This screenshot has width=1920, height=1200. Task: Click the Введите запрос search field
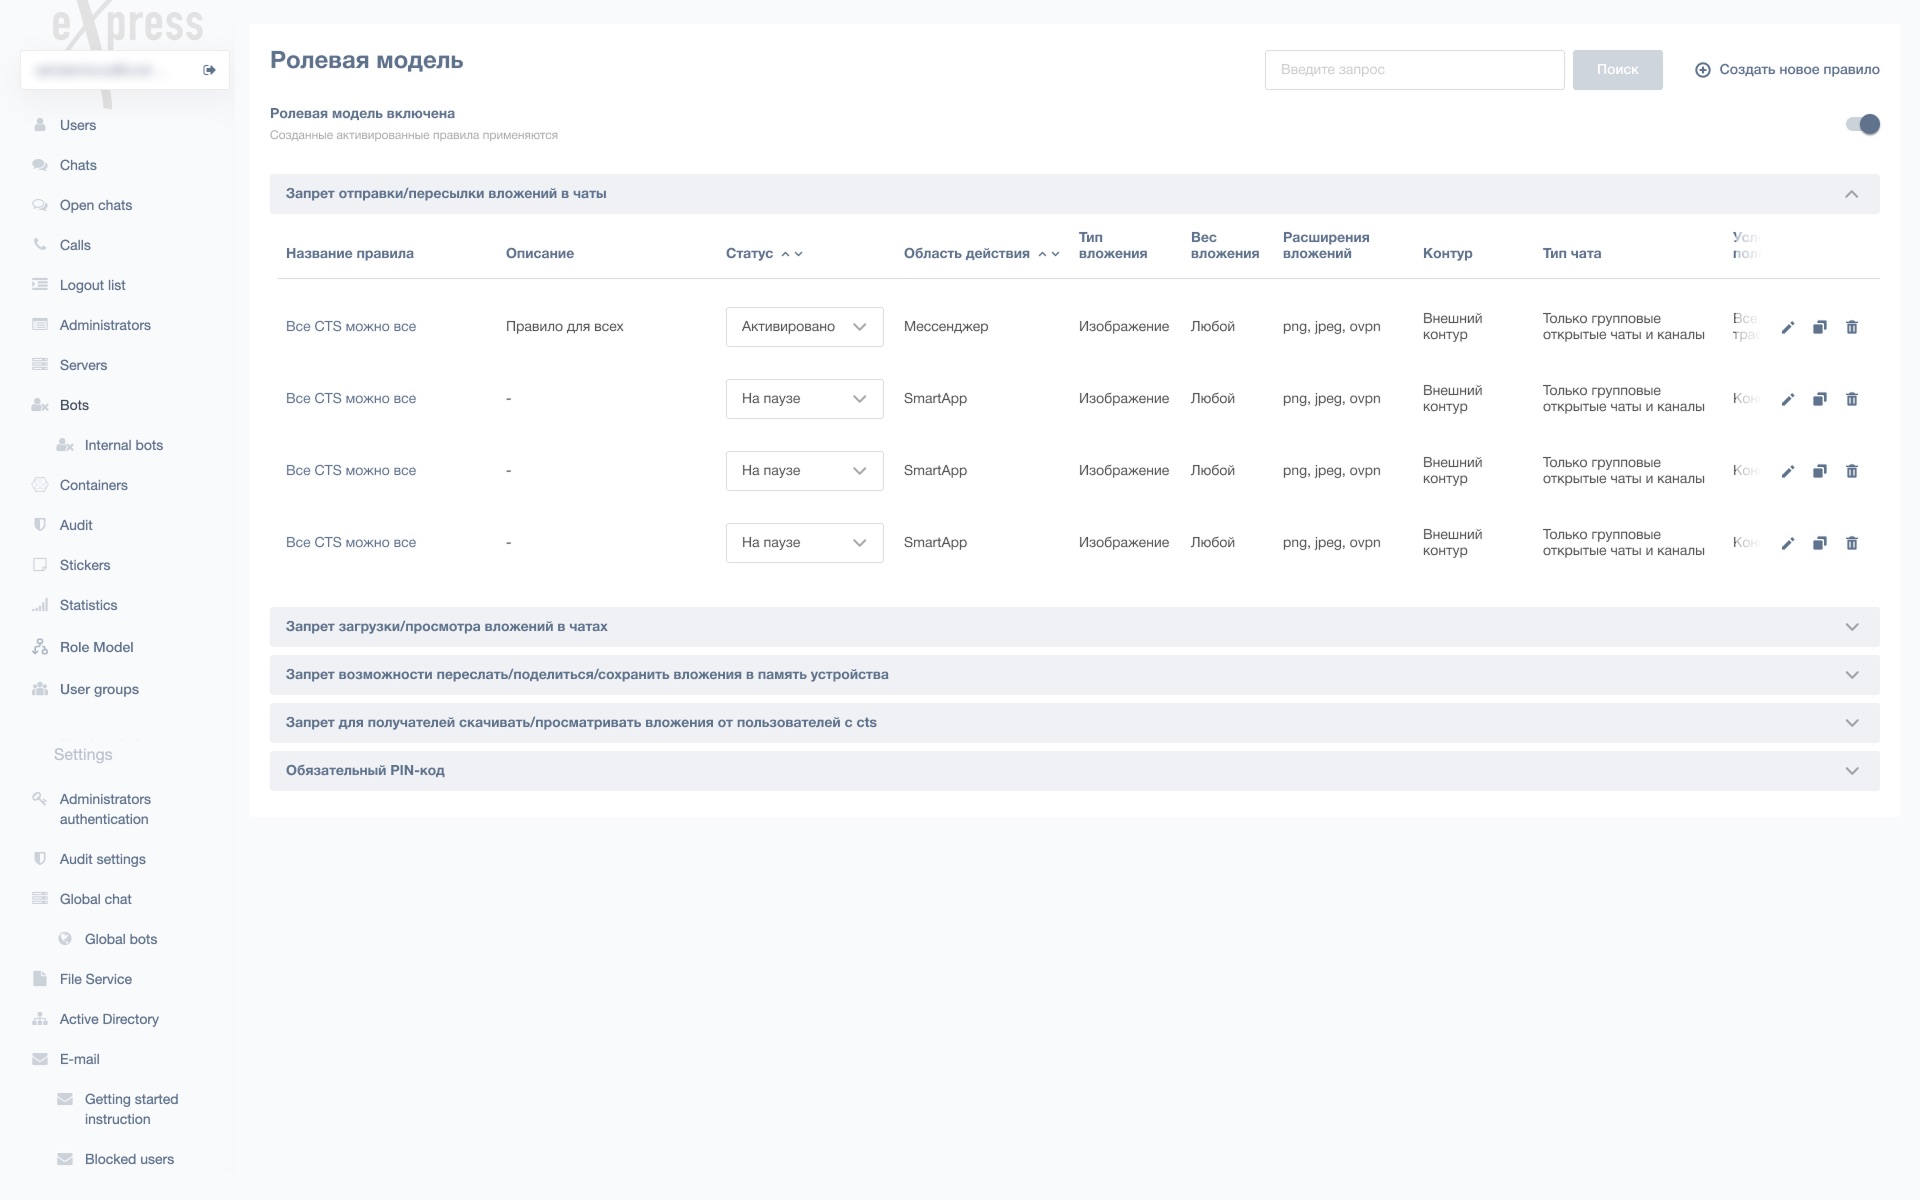[x=1414, y=70]
